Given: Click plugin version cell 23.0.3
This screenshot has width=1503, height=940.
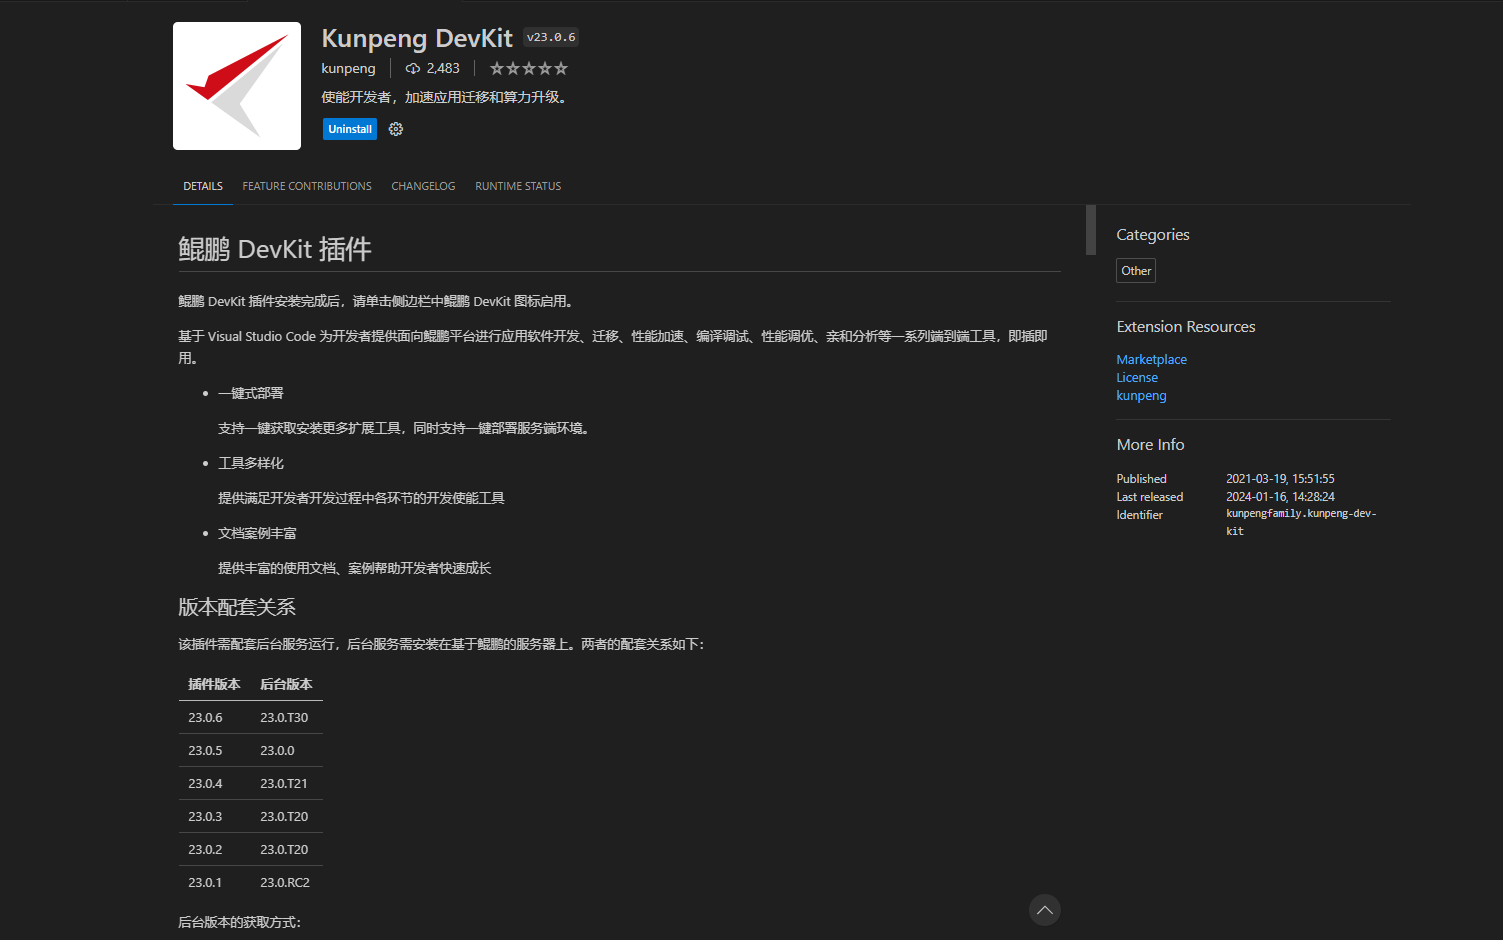Looking at the screenshot, I should coord(205,816).
